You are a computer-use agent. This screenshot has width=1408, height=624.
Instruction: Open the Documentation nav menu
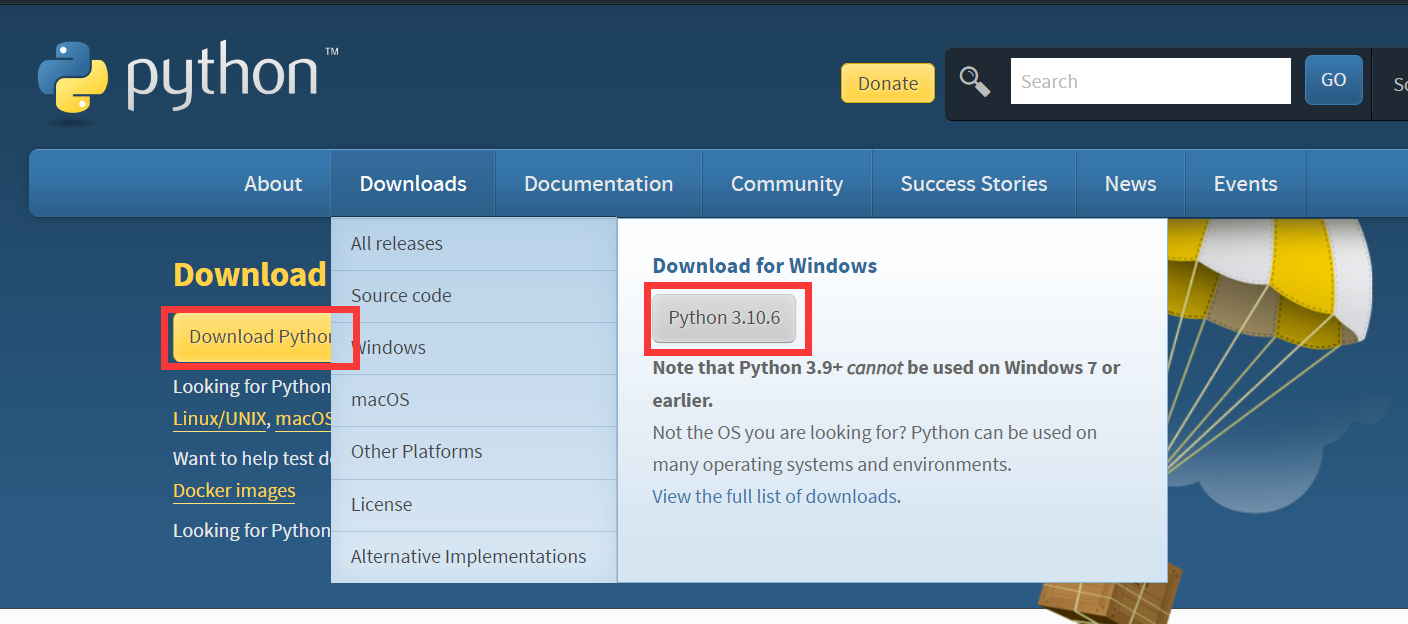click(598, 184)
